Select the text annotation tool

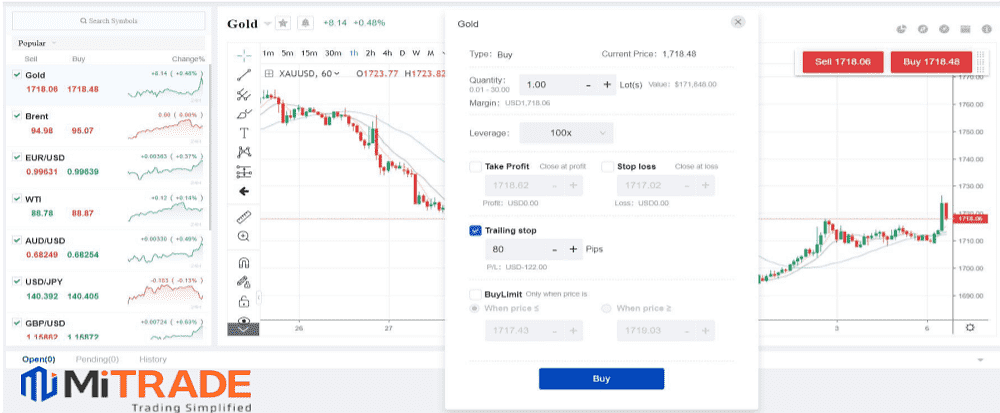[x=244, y=133]
